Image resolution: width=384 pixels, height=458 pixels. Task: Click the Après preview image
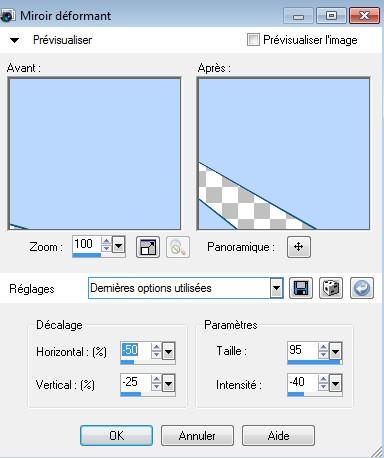click(283, 154)
